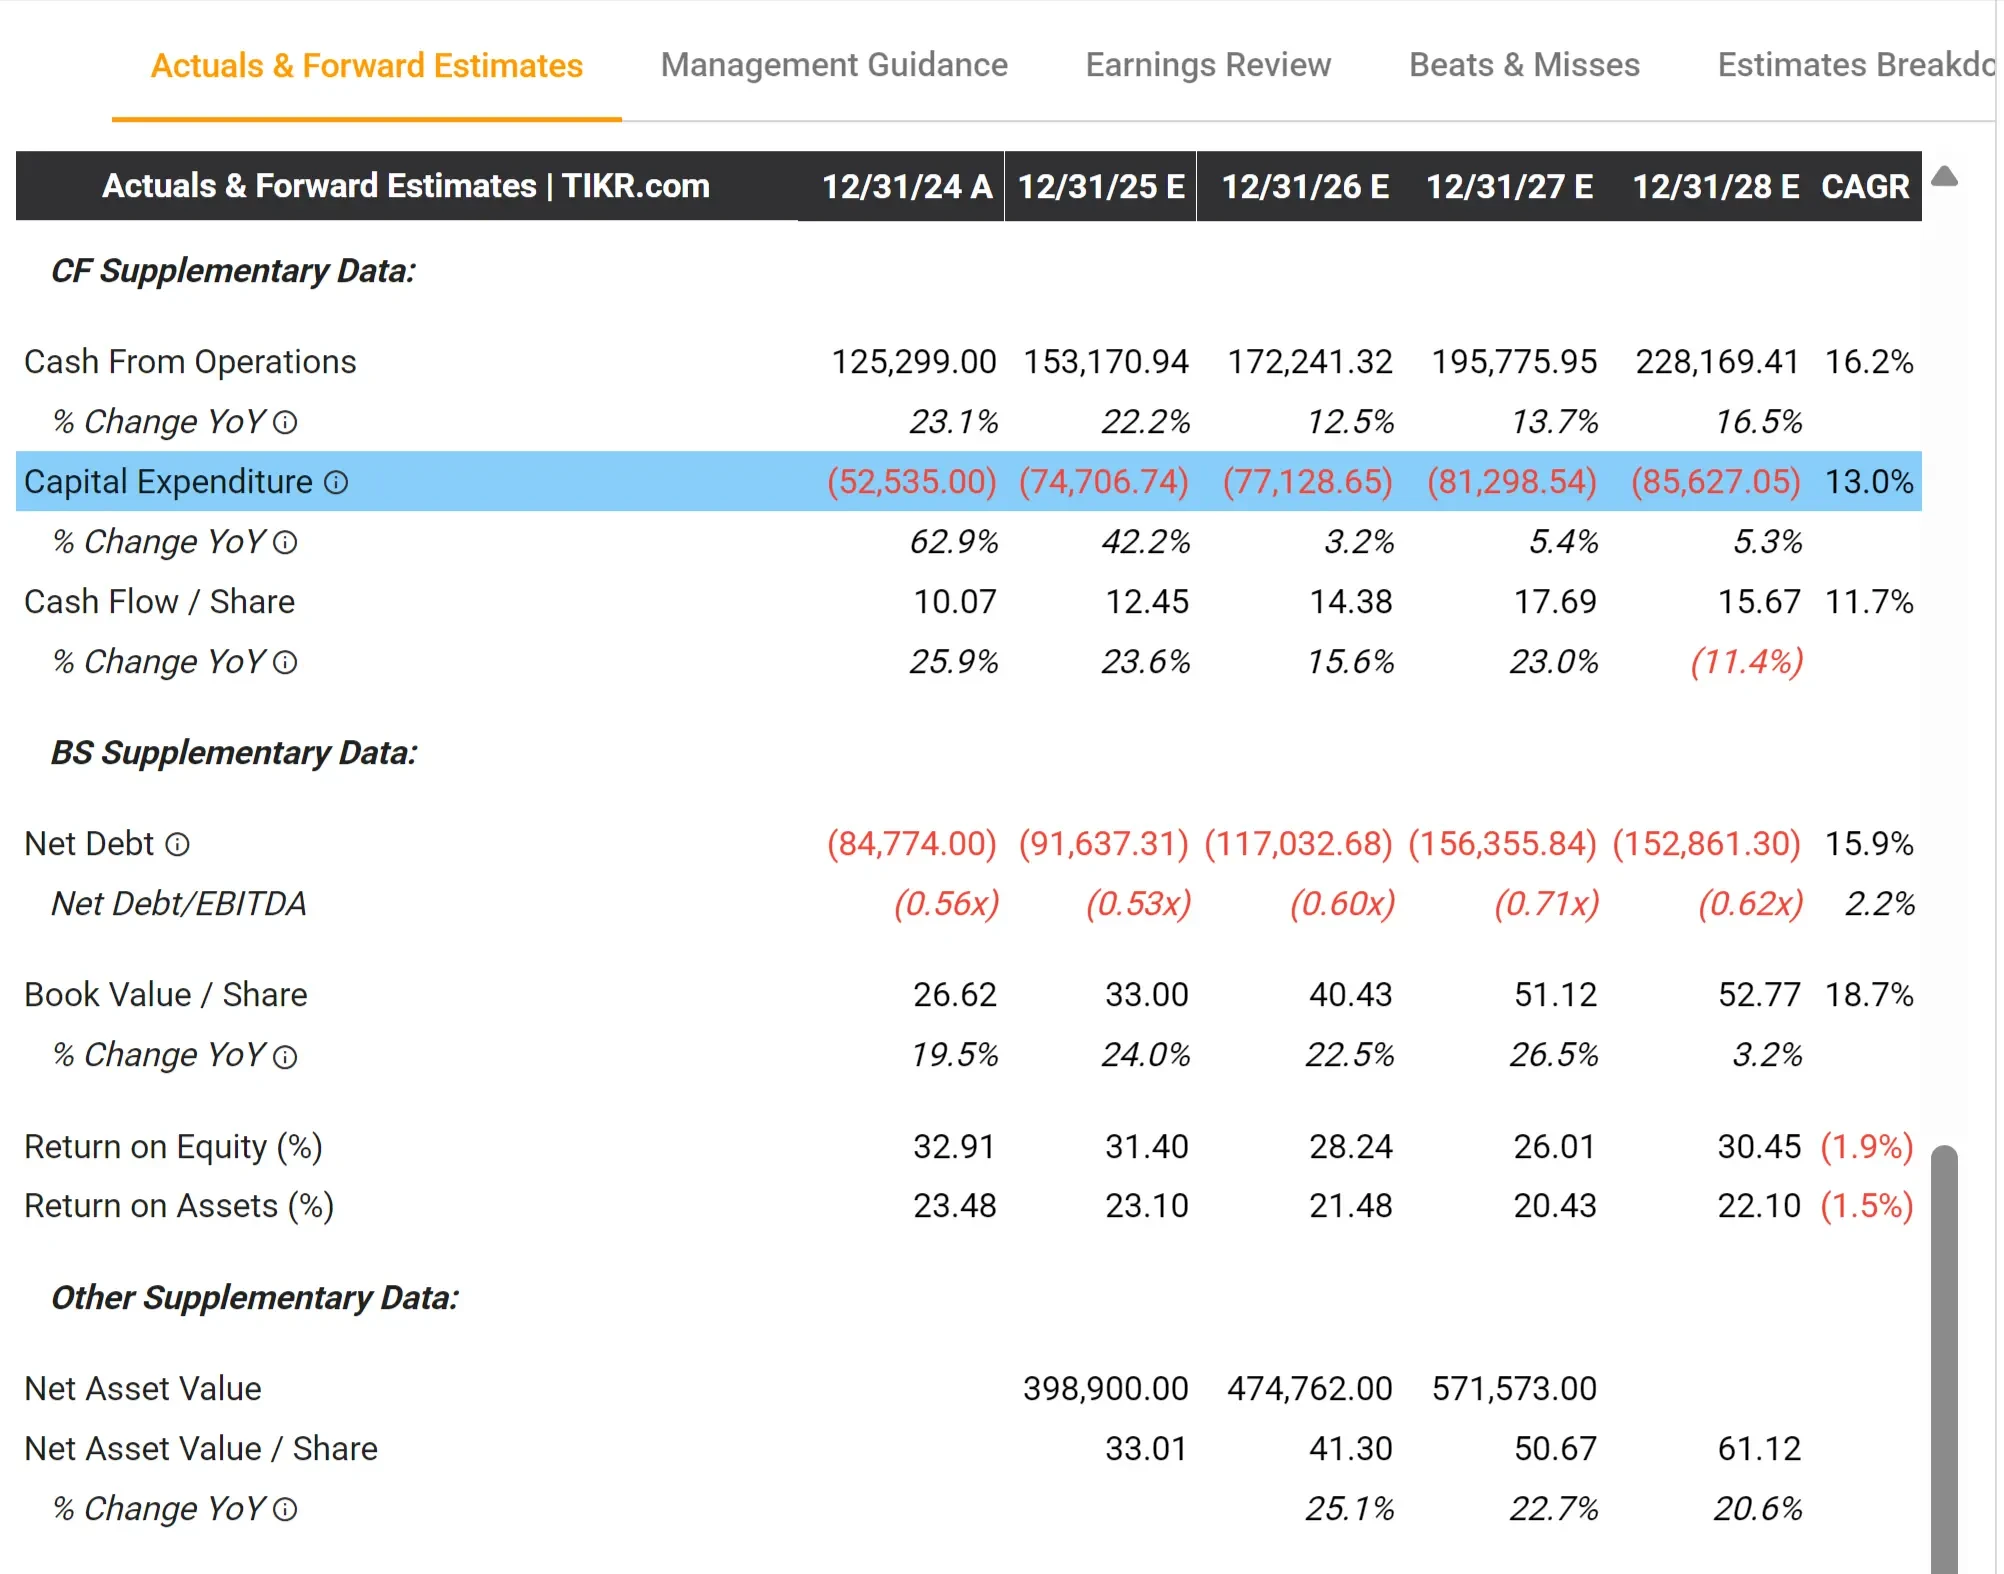Click the Net Asset Value / Share label
This screenshot has height=1574, width=2004.
click(x=201, y=1449)
